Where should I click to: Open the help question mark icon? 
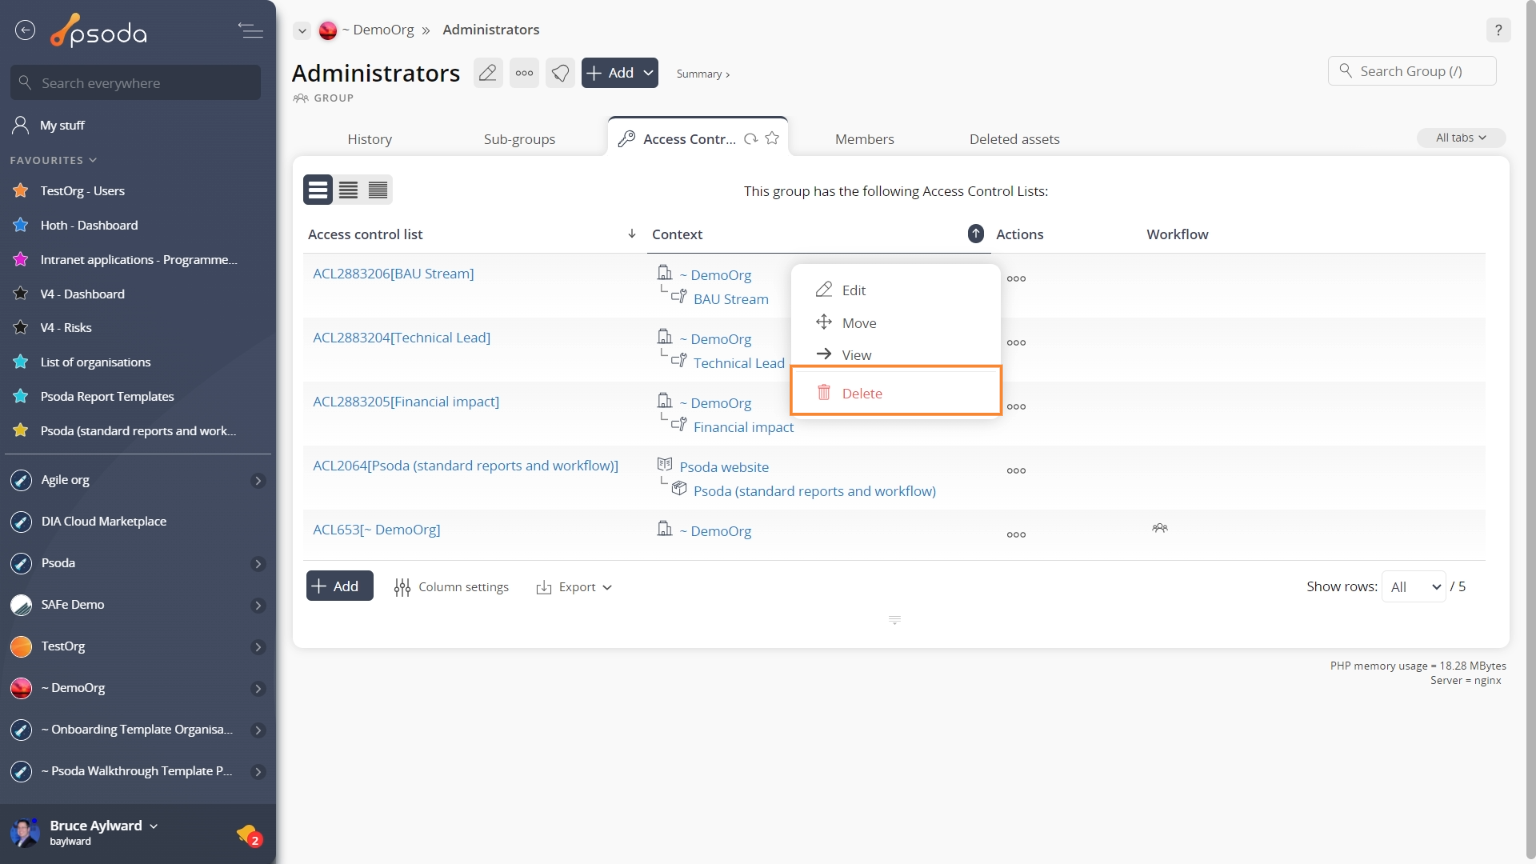point(1498,30)
